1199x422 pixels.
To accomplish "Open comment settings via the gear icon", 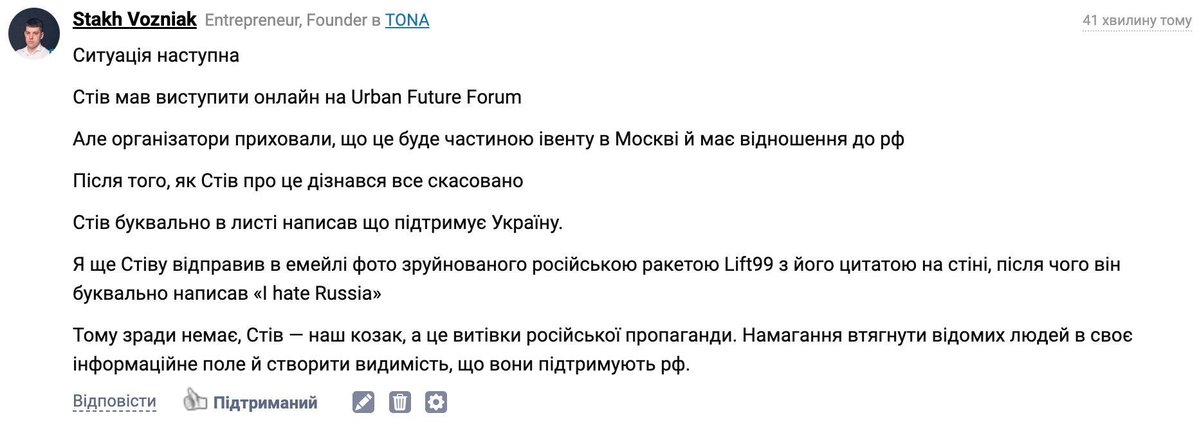I will (x=436, y=402).
